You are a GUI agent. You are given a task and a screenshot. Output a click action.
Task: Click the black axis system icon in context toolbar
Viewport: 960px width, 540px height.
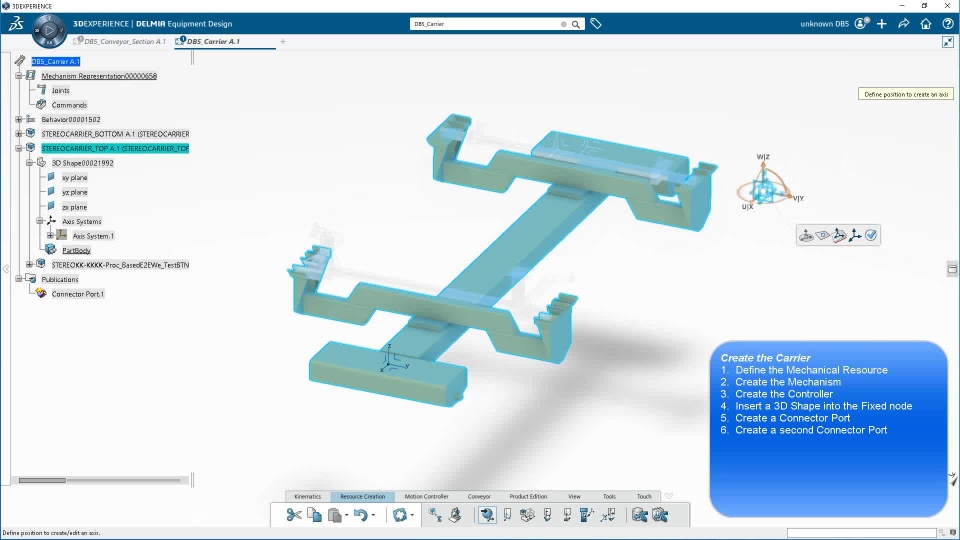click(855, 235)
